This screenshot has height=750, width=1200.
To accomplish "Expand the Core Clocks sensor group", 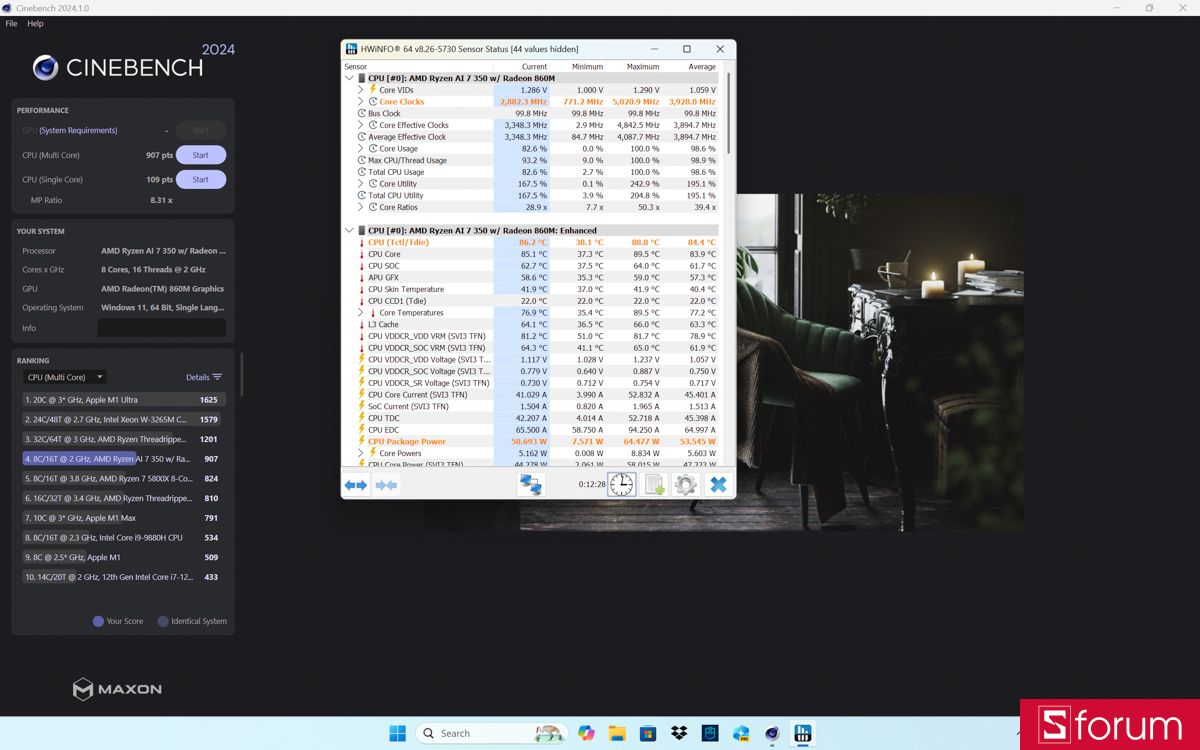I will pos(360,101).
